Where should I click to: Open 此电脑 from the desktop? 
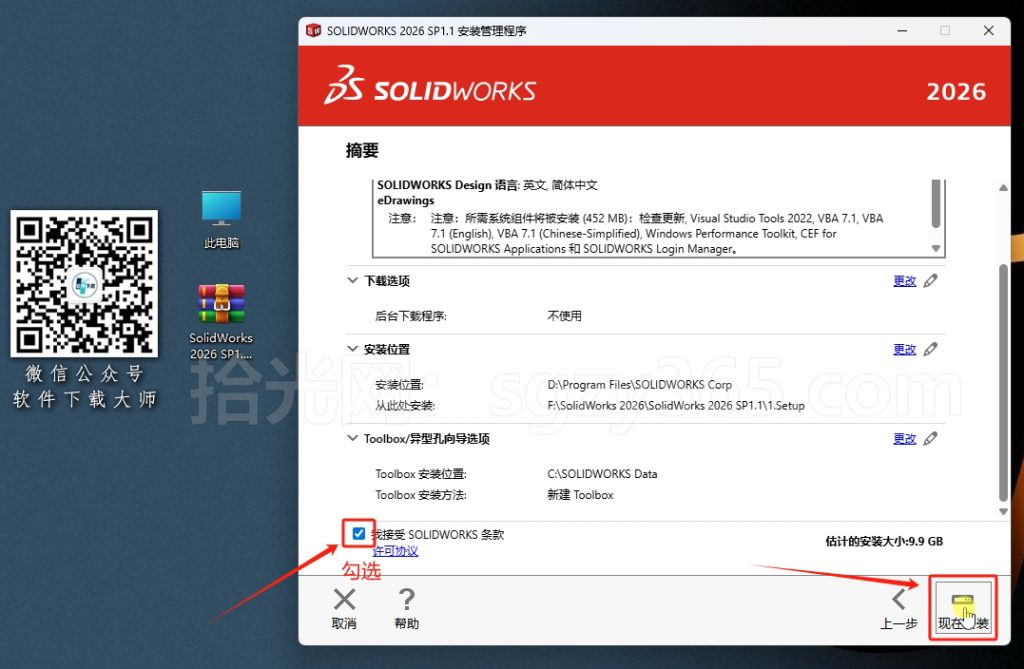[x=220, y=205]
